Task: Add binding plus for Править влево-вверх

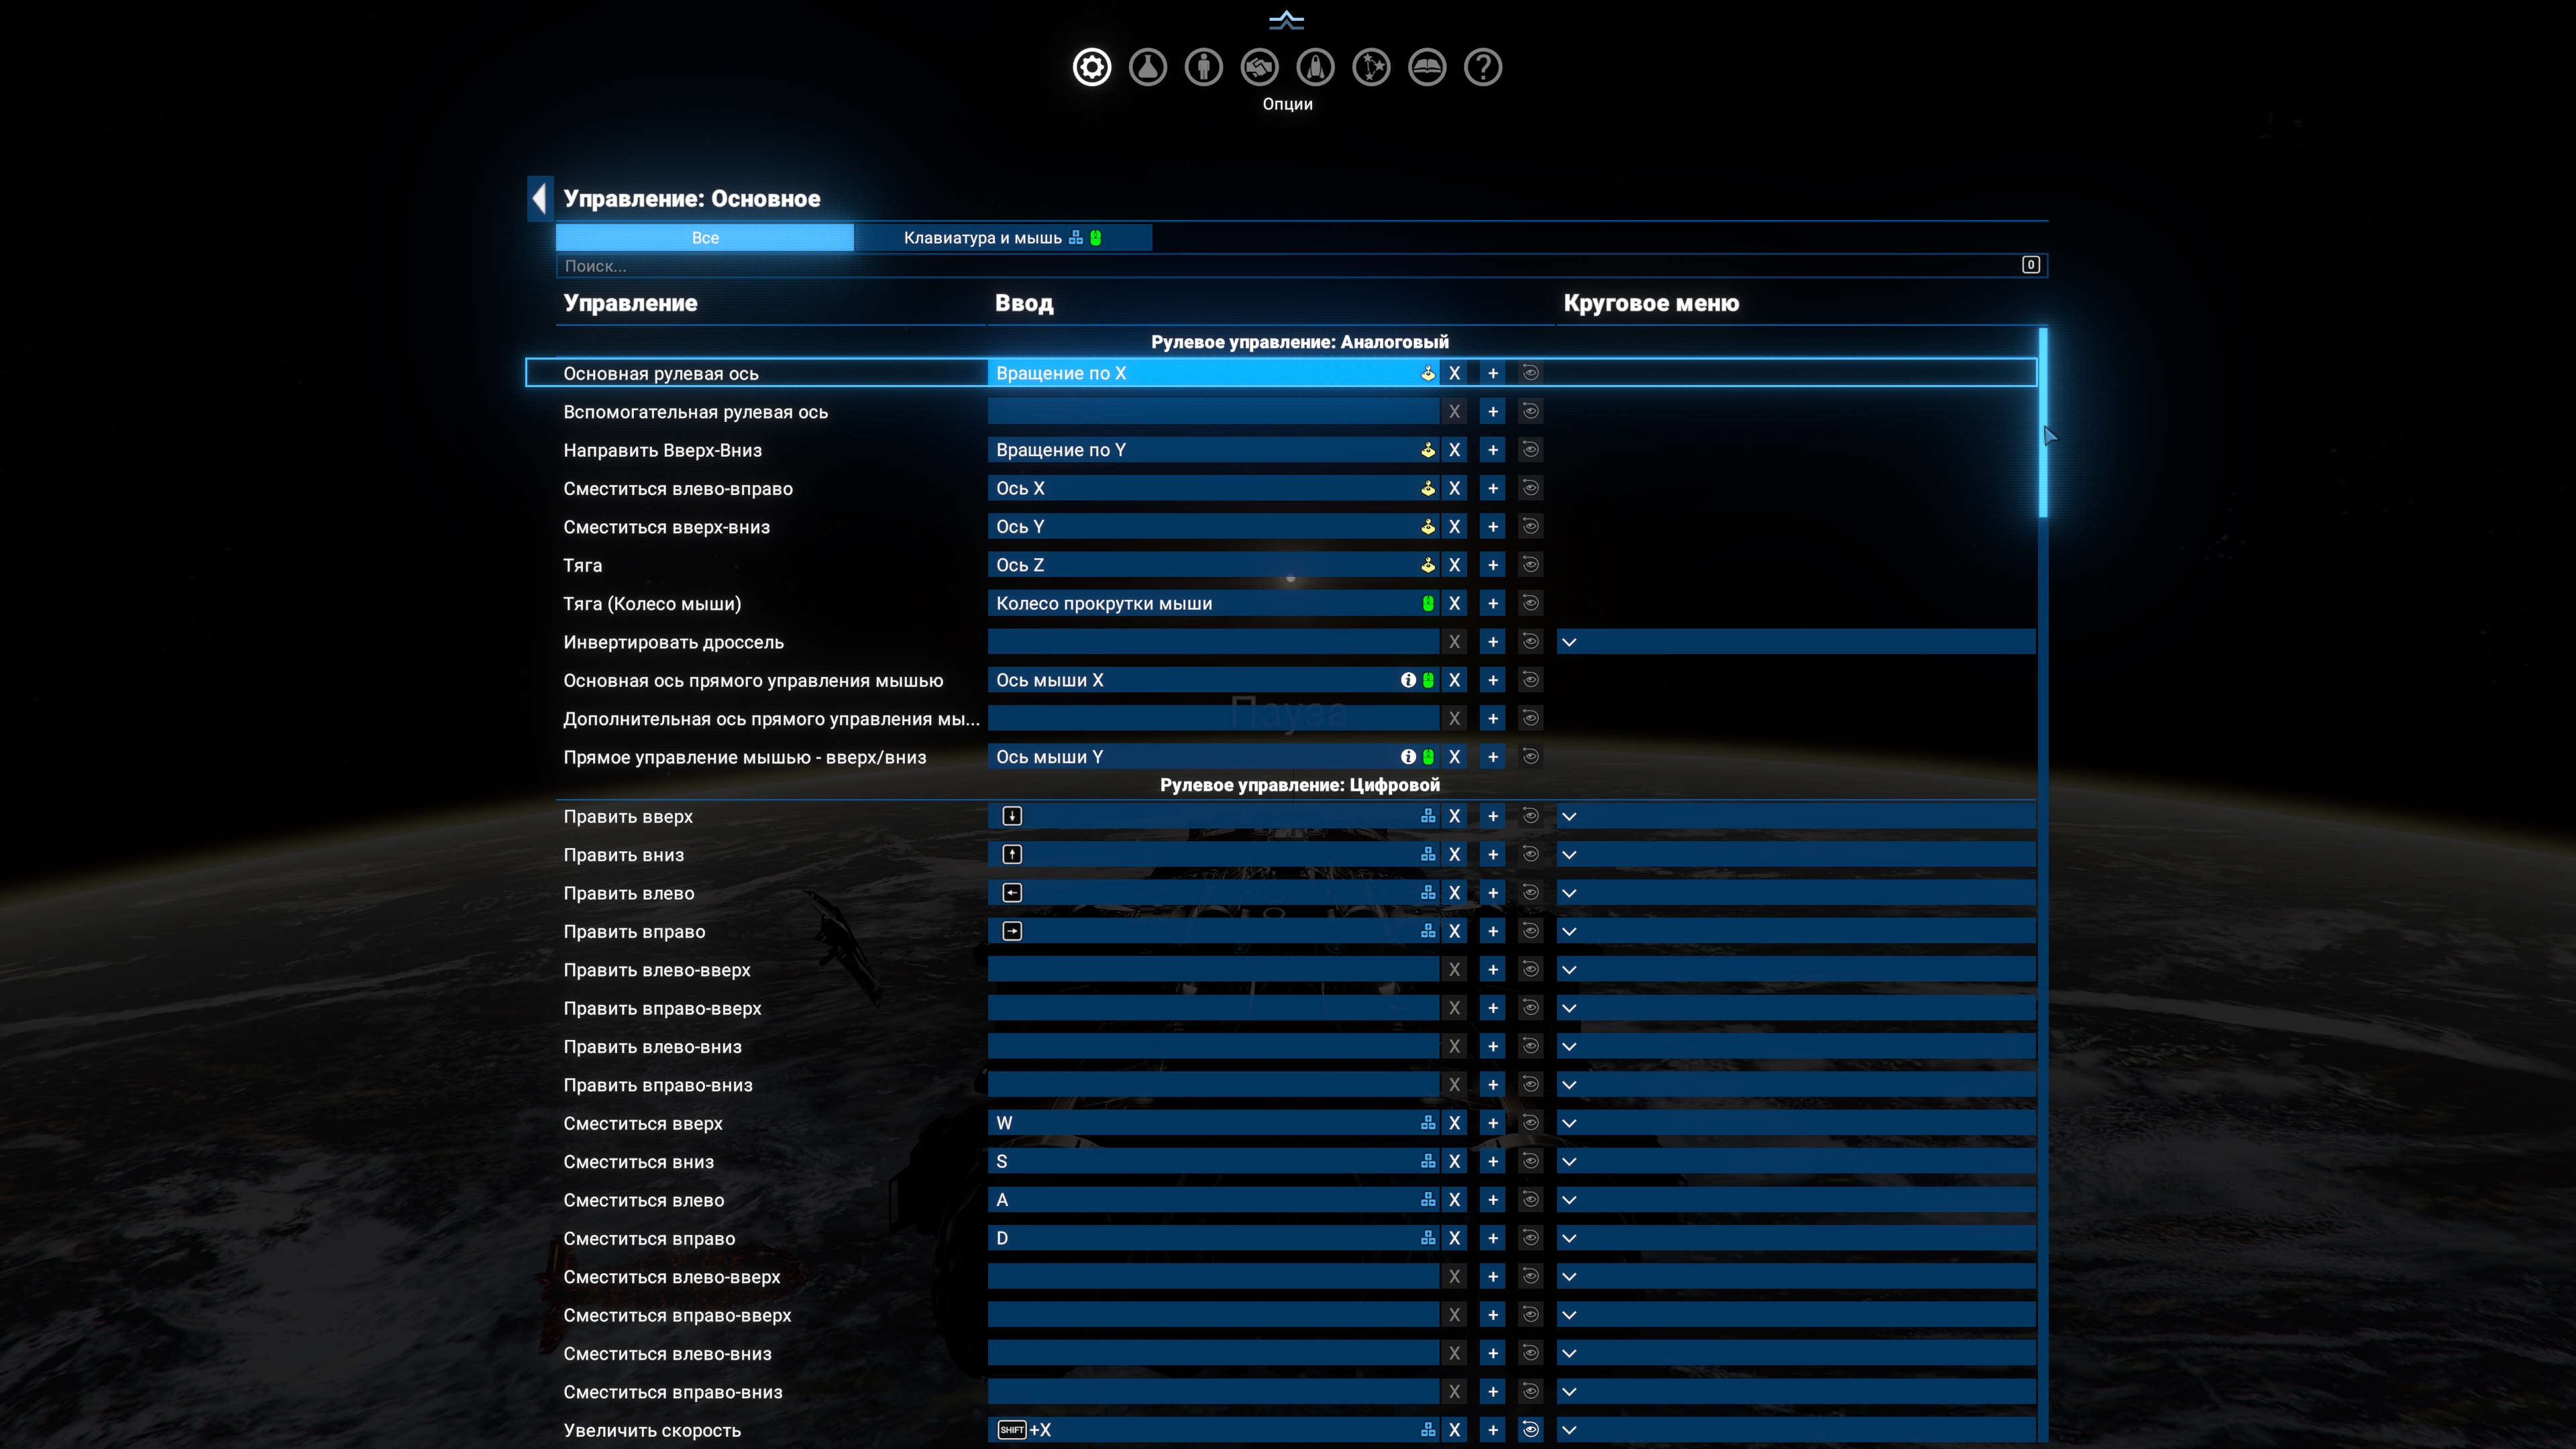Action: (x=1493, y=969)
